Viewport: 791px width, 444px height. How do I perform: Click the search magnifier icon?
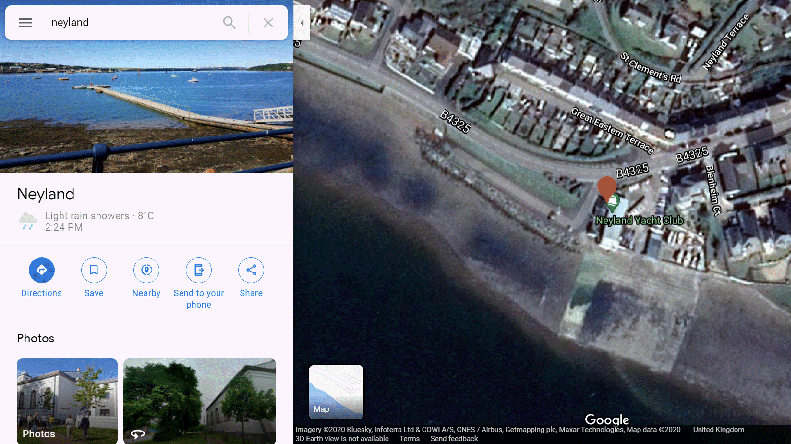(x=230, y=22)
